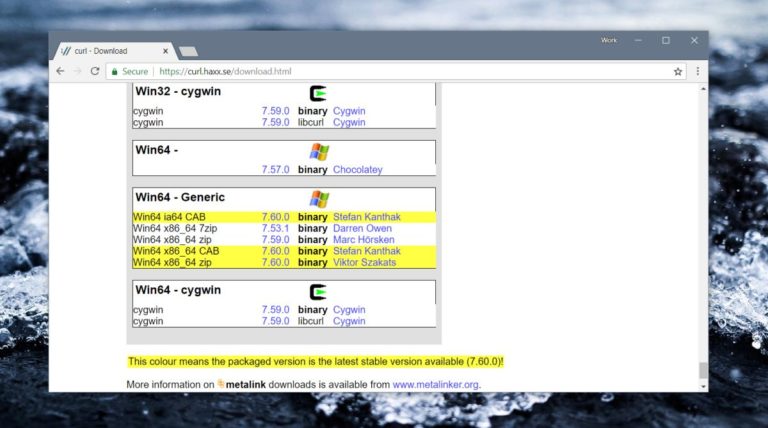Image resolution: width=768 pixels, height=428 pixels.
Task: Open the Chrome three-dot menu
Action: 697,72
